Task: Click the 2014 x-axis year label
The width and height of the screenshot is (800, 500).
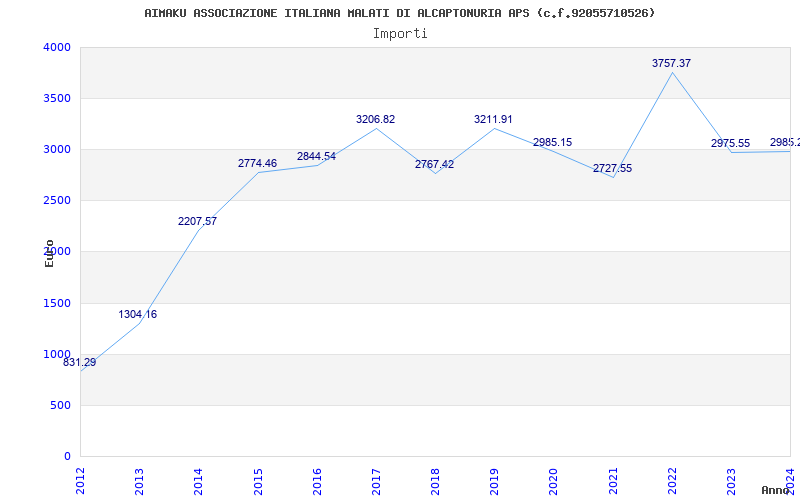Action: 198,481
